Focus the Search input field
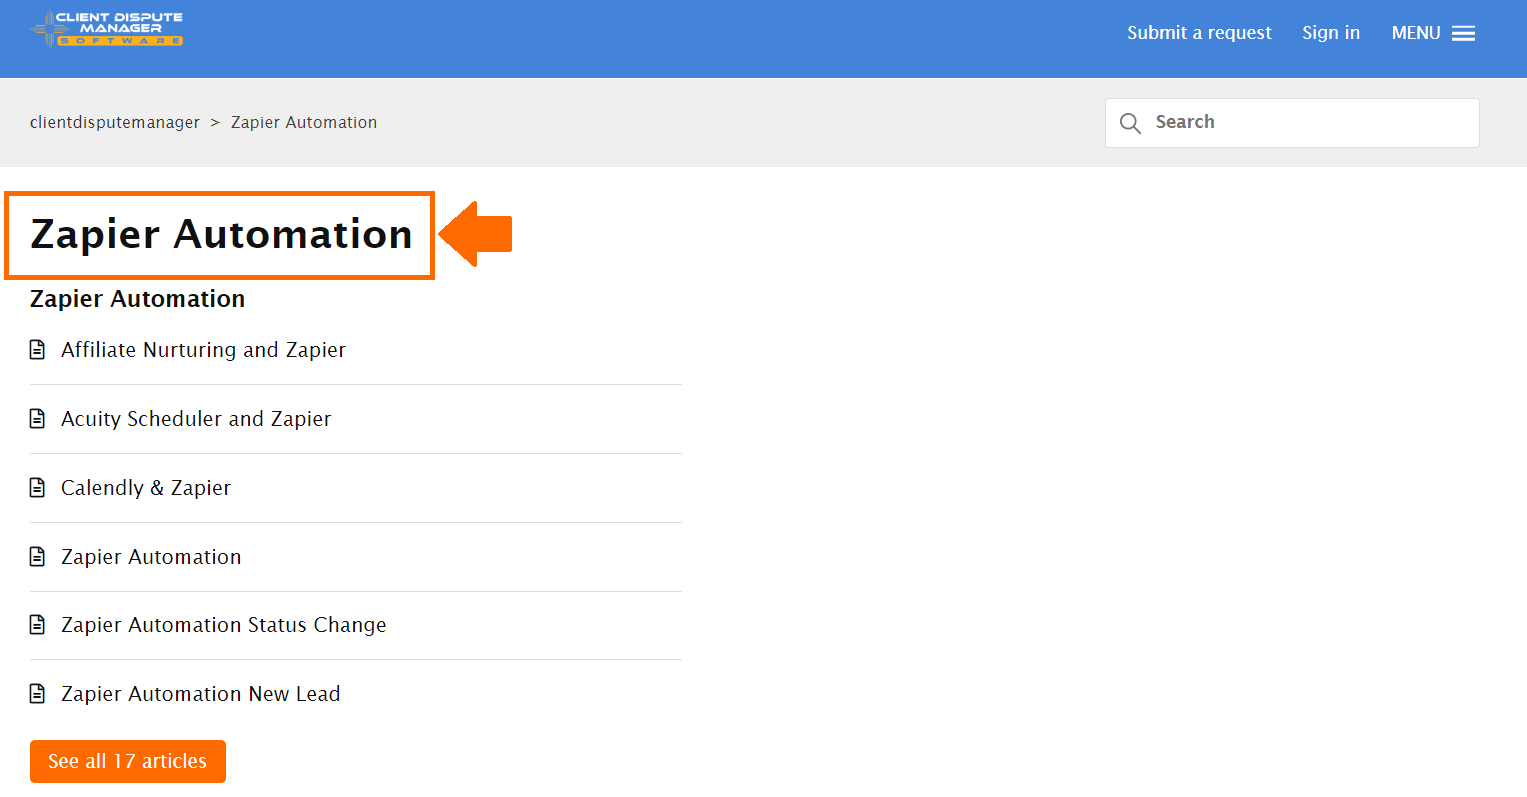 tap(1292, 123)
